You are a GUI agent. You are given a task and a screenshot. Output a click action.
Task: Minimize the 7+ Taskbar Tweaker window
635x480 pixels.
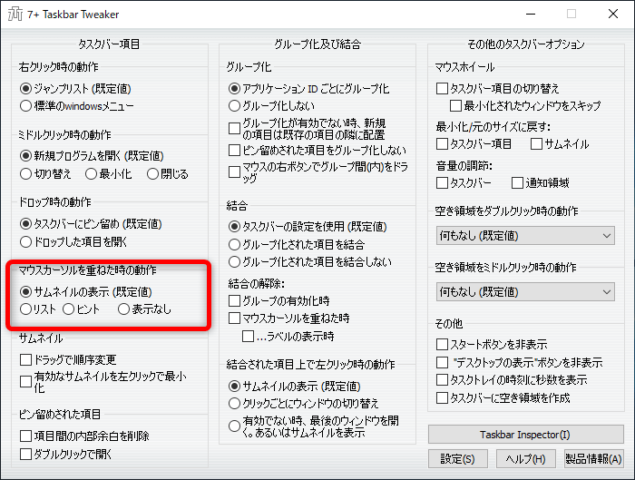click(x=531, y=14)
